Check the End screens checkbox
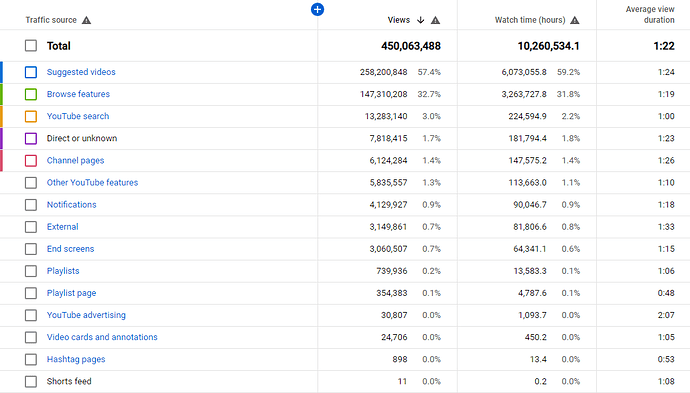690x393 pixels. [31, 249]
